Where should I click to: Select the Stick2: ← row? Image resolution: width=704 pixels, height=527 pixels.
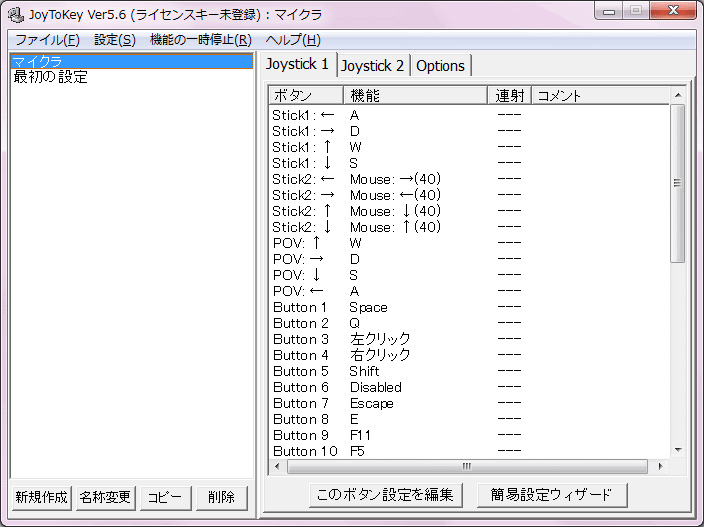[x=469, y=179]
